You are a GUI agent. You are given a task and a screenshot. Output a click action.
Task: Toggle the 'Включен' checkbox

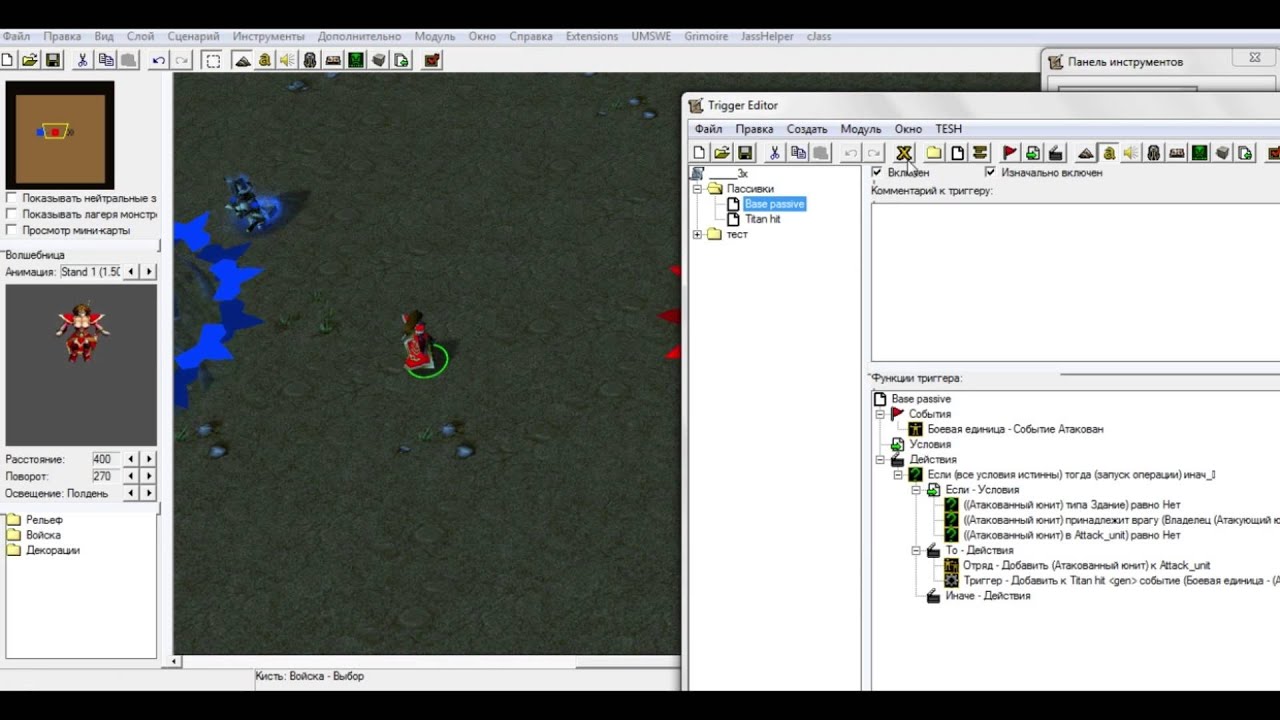(x=877, y=172)
